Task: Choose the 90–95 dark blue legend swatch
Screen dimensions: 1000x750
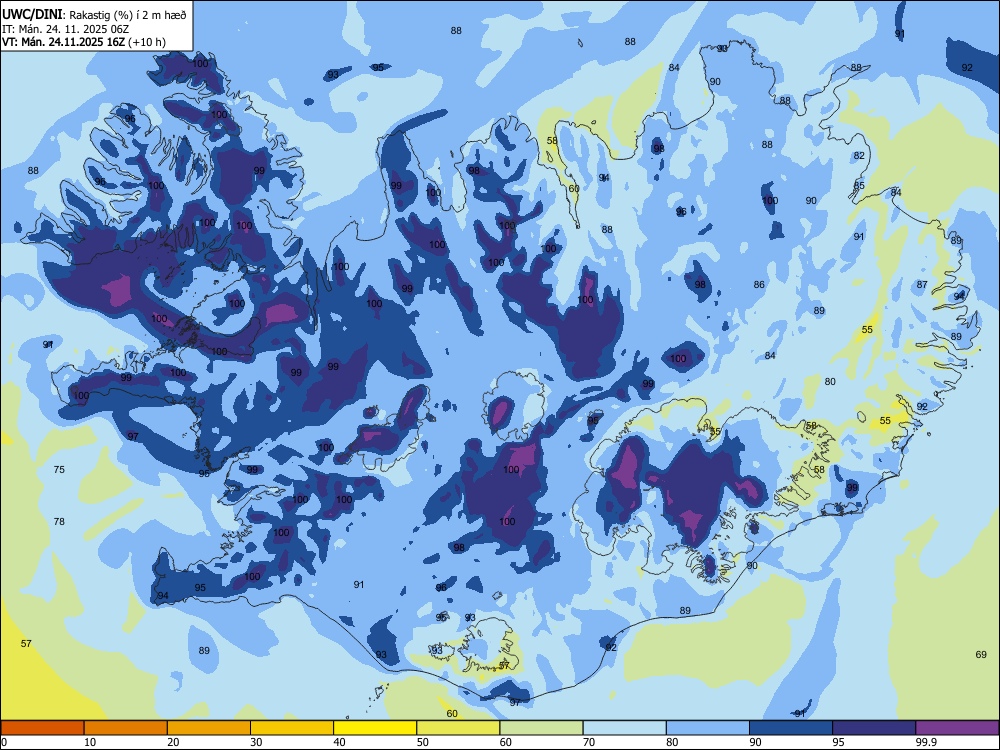Action: 791,728
